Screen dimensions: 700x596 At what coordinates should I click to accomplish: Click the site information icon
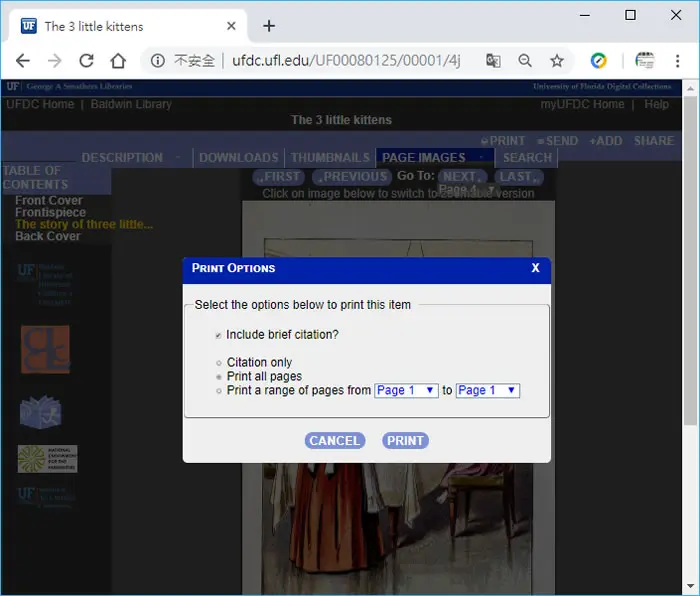point(158,60)
